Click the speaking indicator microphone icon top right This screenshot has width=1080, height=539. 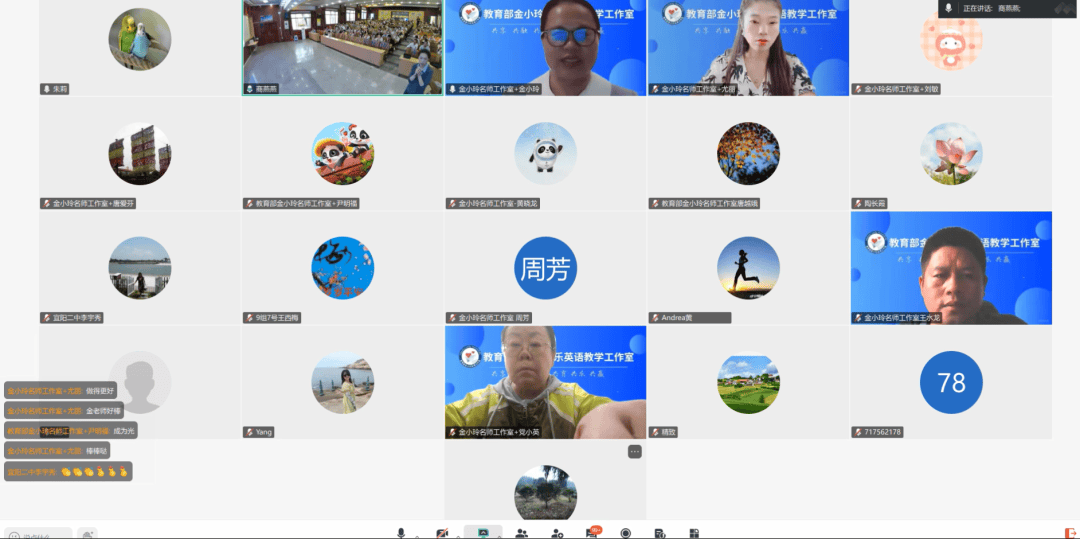(x=948, y=8)
